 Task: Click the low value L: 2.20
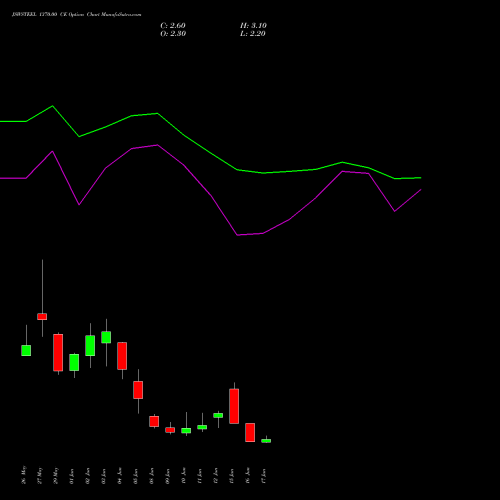pos(253,34)
